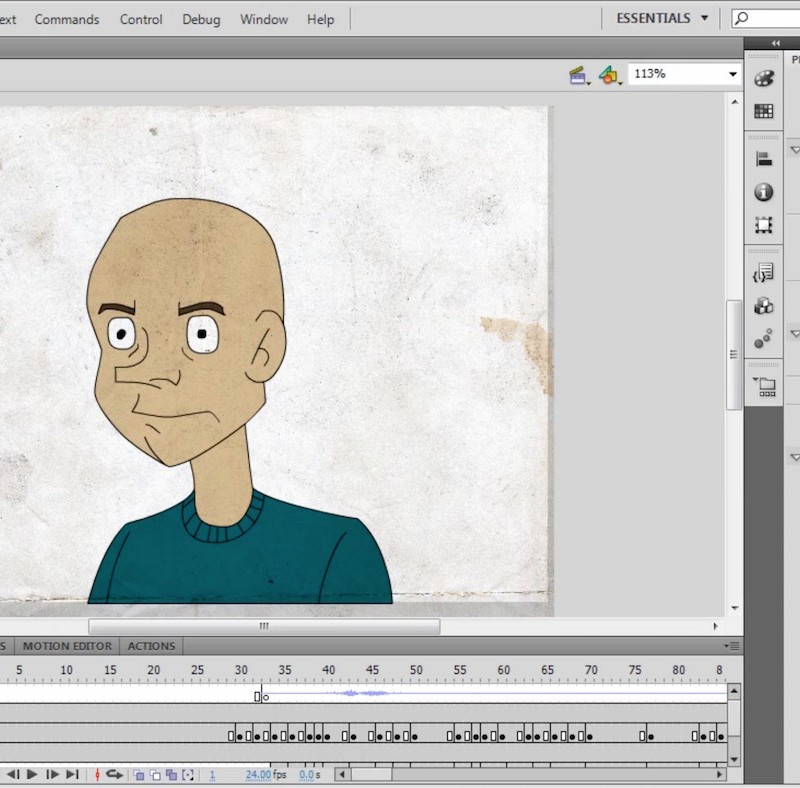This screenshot has height=788, width=800.
Task: Collapse panels using double-arrow button
Action: click(776, 43)
